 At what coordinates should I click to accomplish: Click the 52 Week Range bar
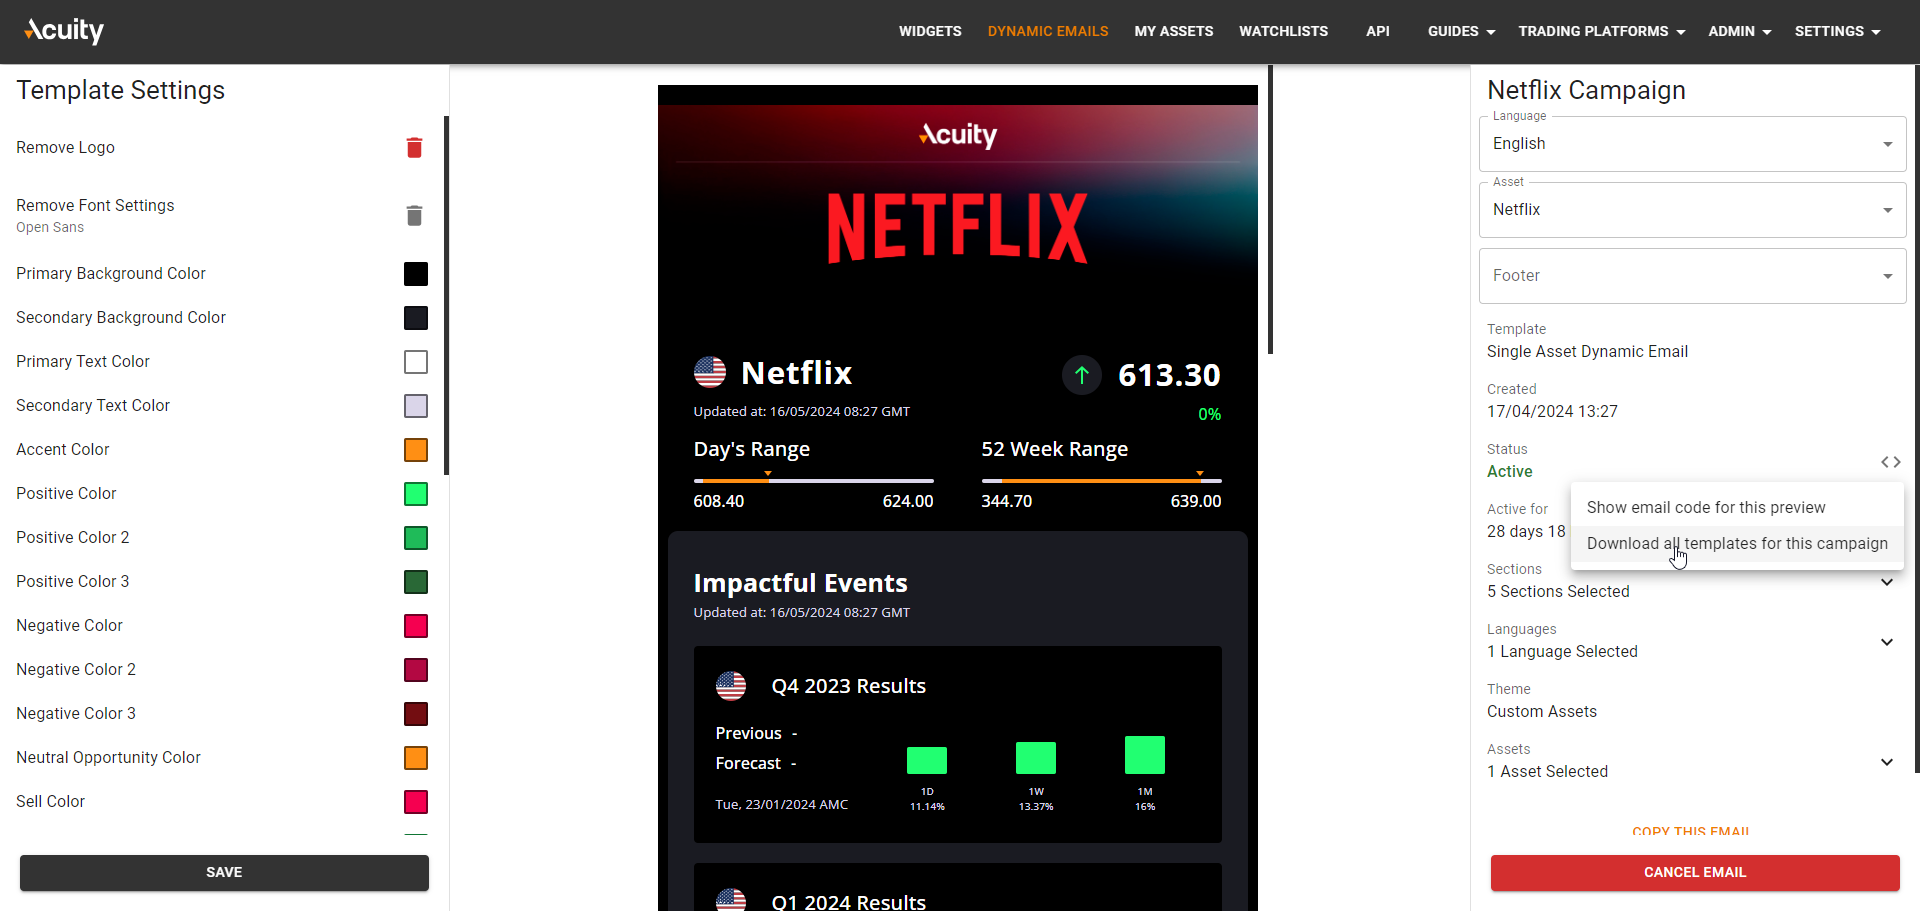click(x=1101, y=481)
